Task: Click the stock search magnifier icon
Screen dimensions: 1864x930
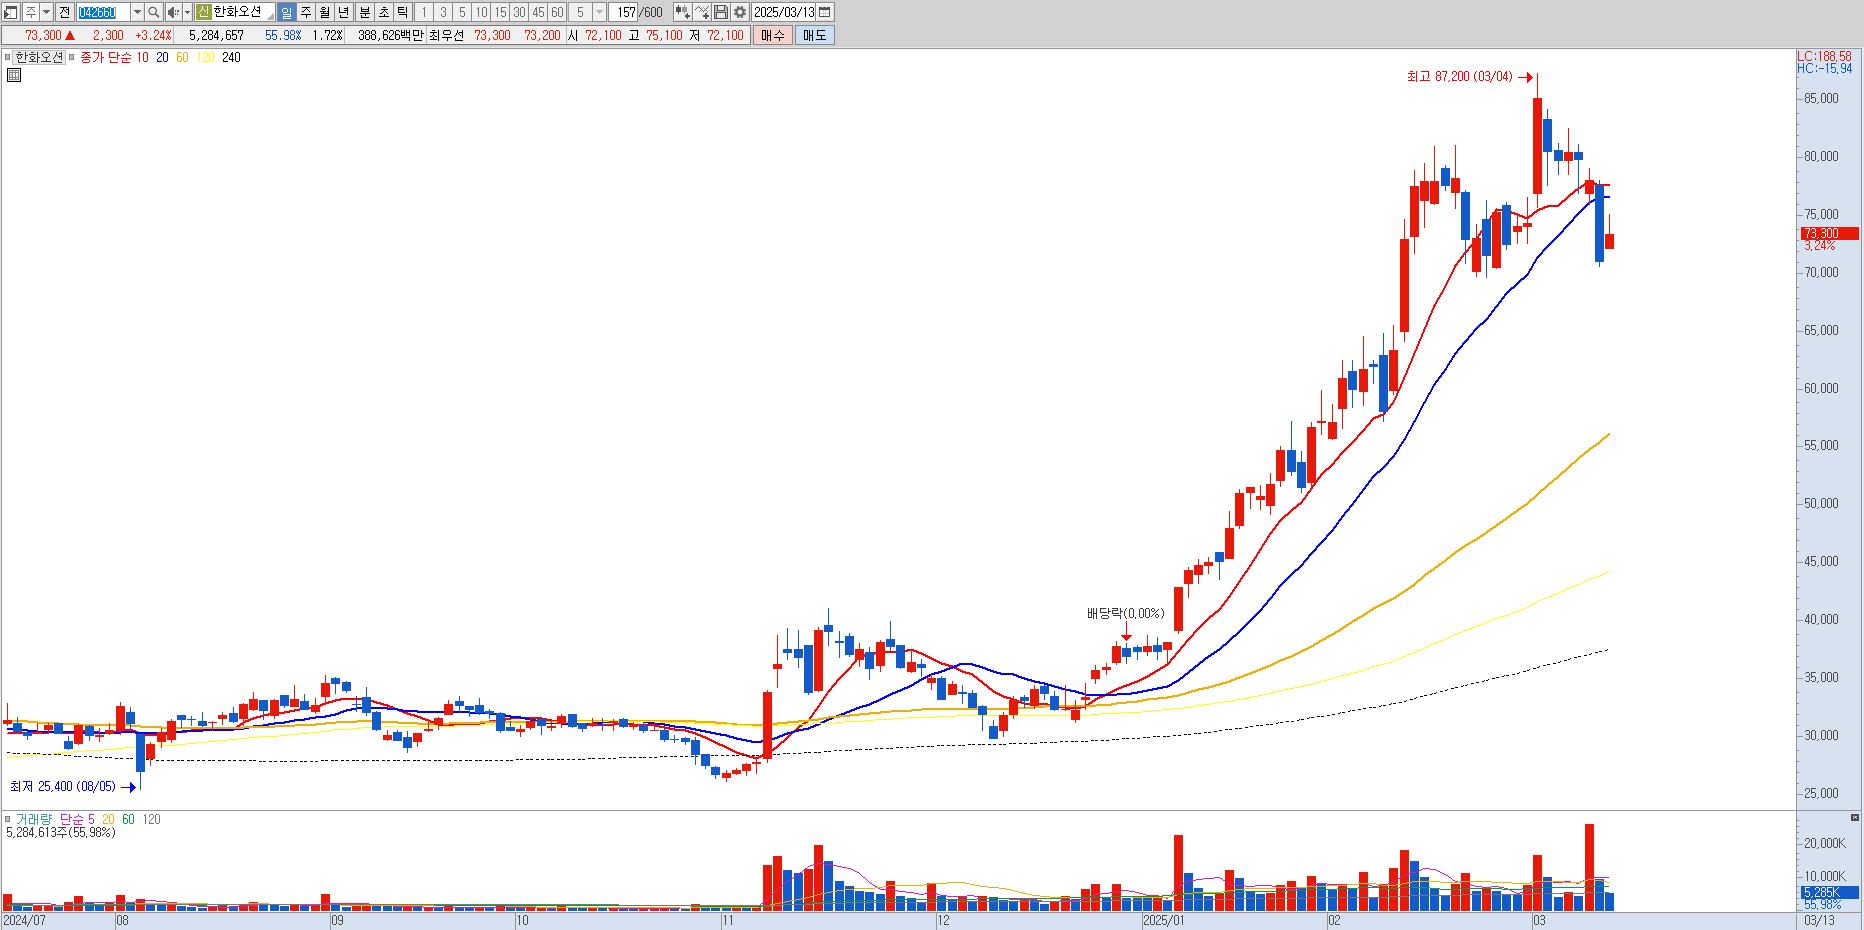Action: [153, 12]
